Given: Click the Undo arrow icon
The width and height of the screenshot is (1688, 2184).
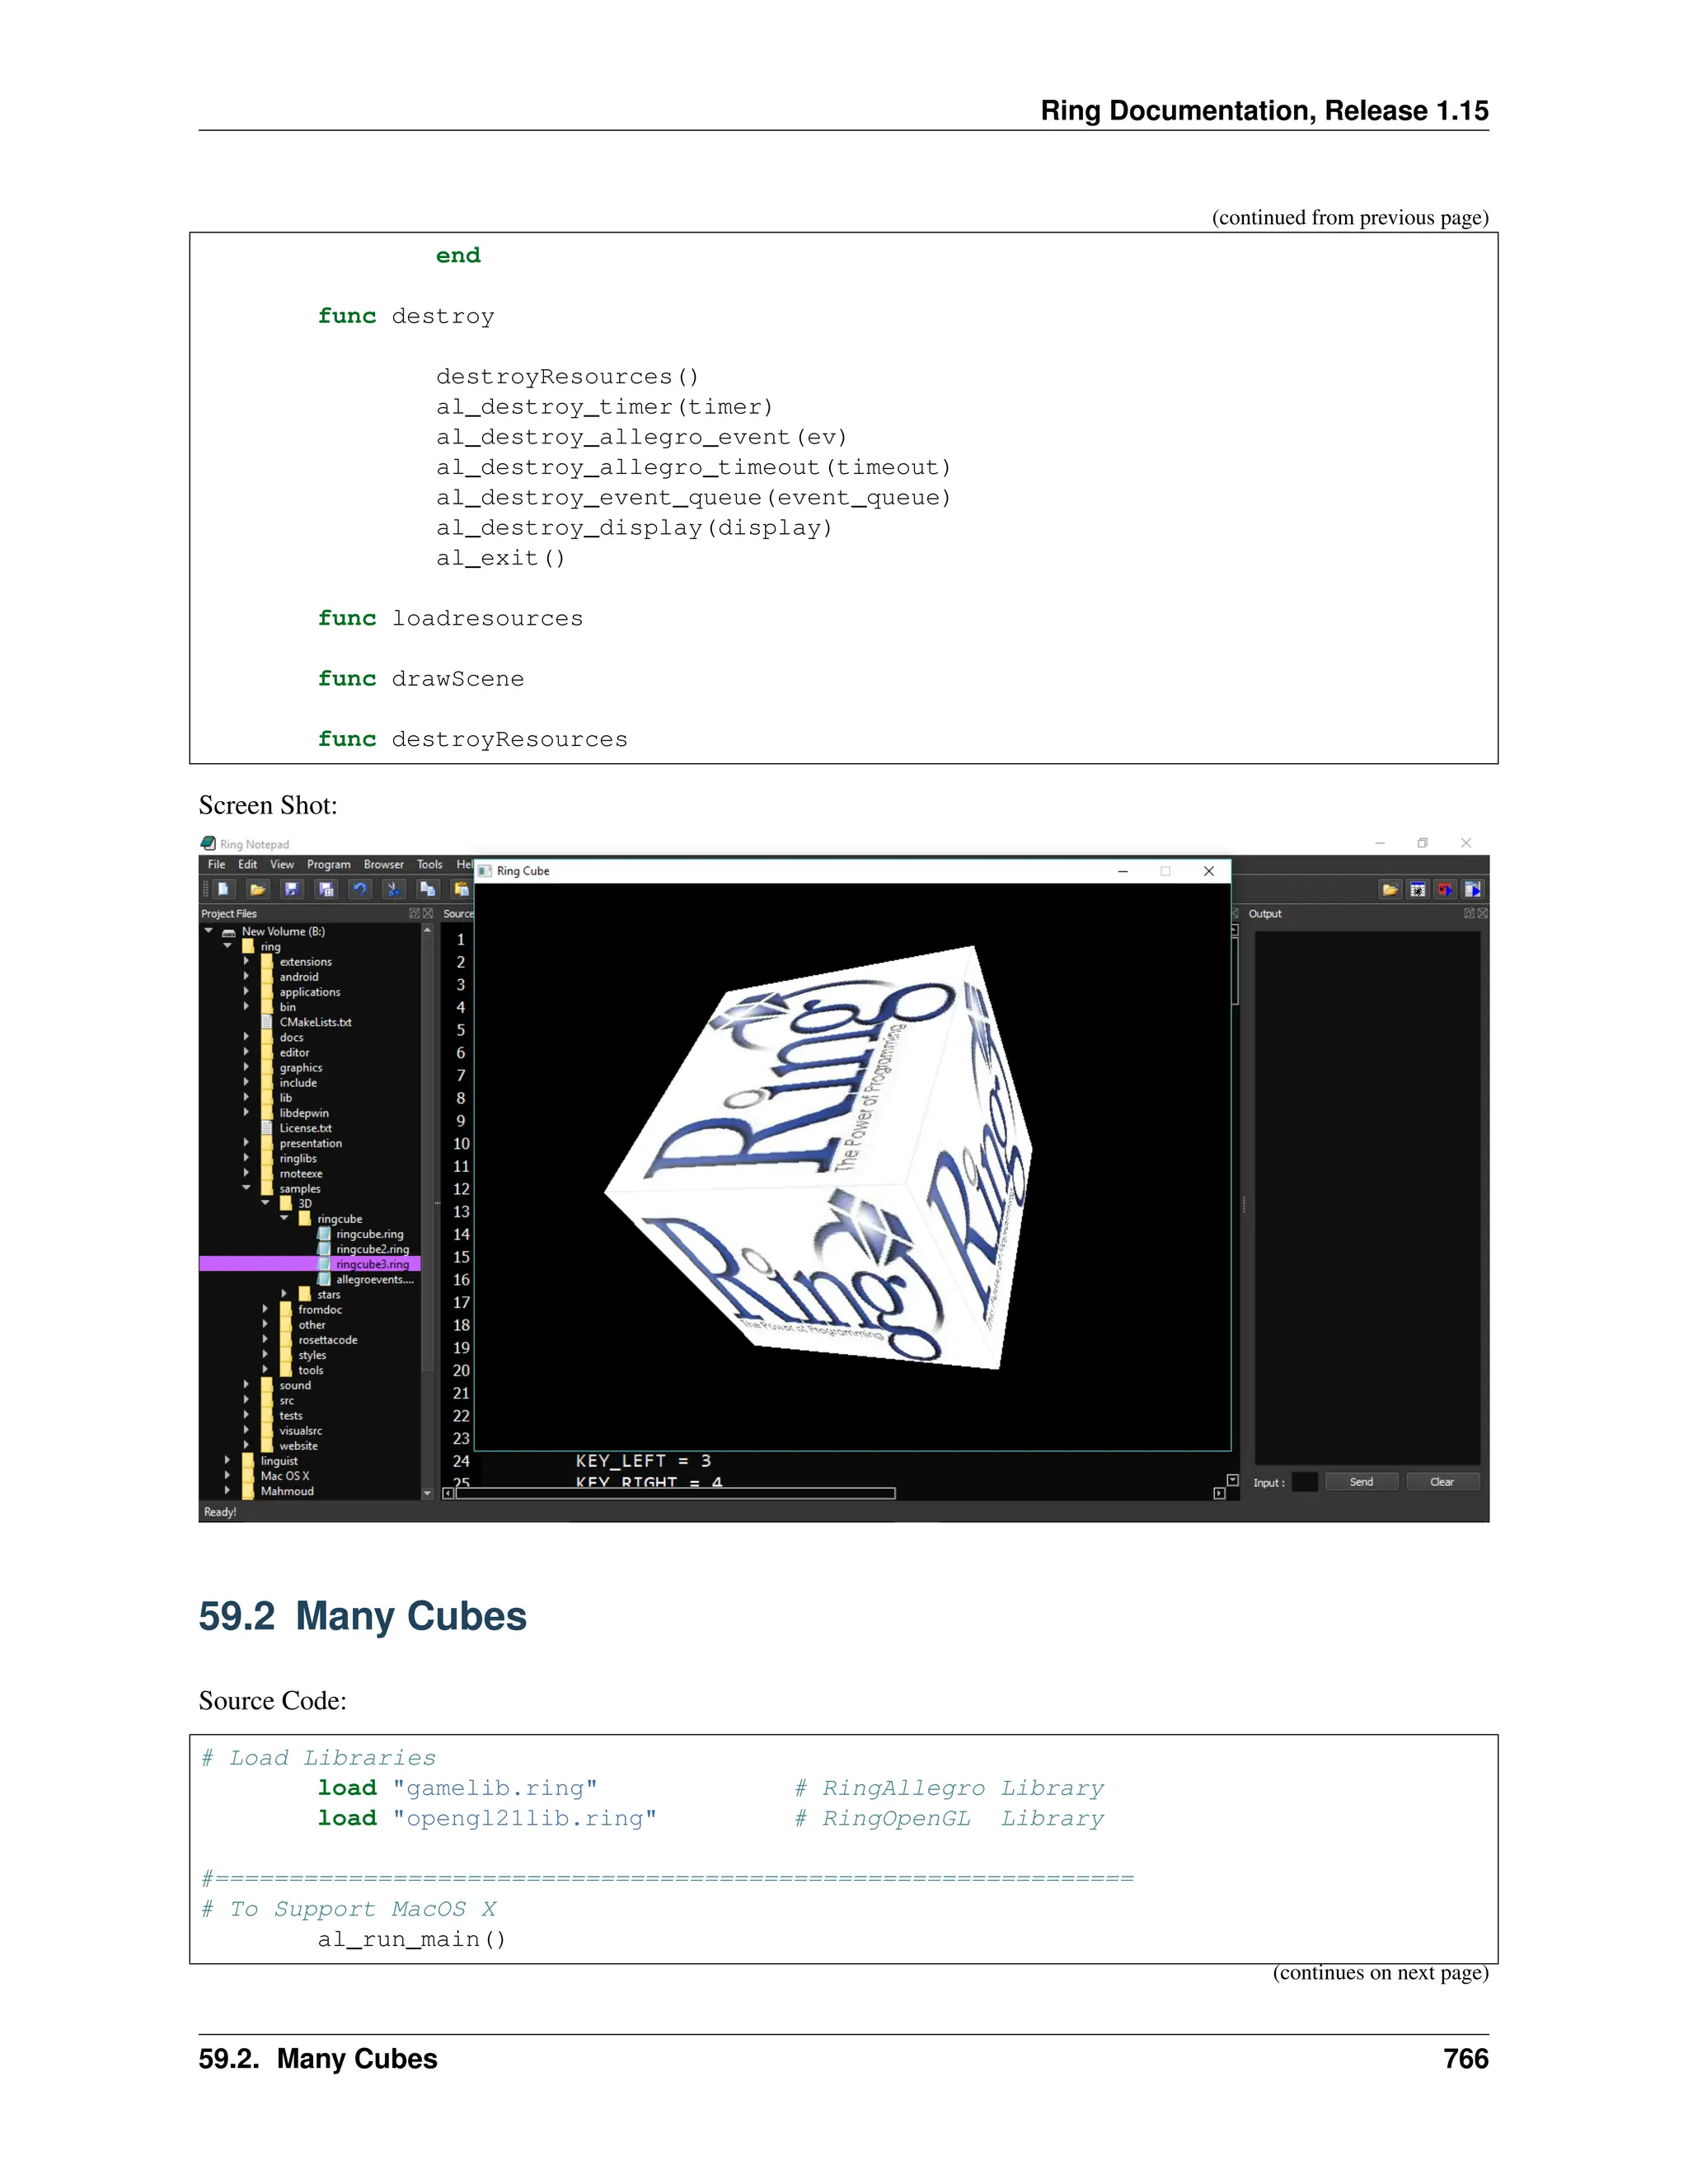Looking at the screenshot, I should pos(360,889).
